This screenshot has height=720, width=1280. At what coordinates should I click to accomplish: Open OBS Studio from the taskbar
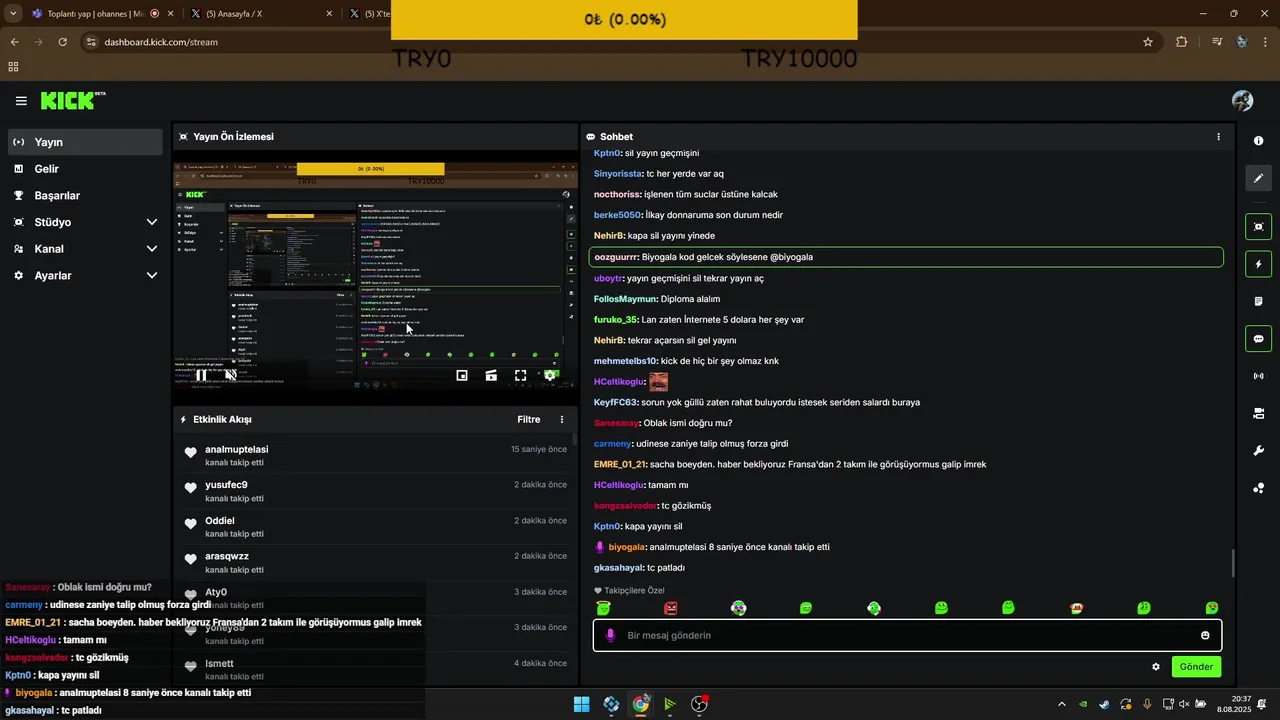pyautogui.click(x=700, y=704)
